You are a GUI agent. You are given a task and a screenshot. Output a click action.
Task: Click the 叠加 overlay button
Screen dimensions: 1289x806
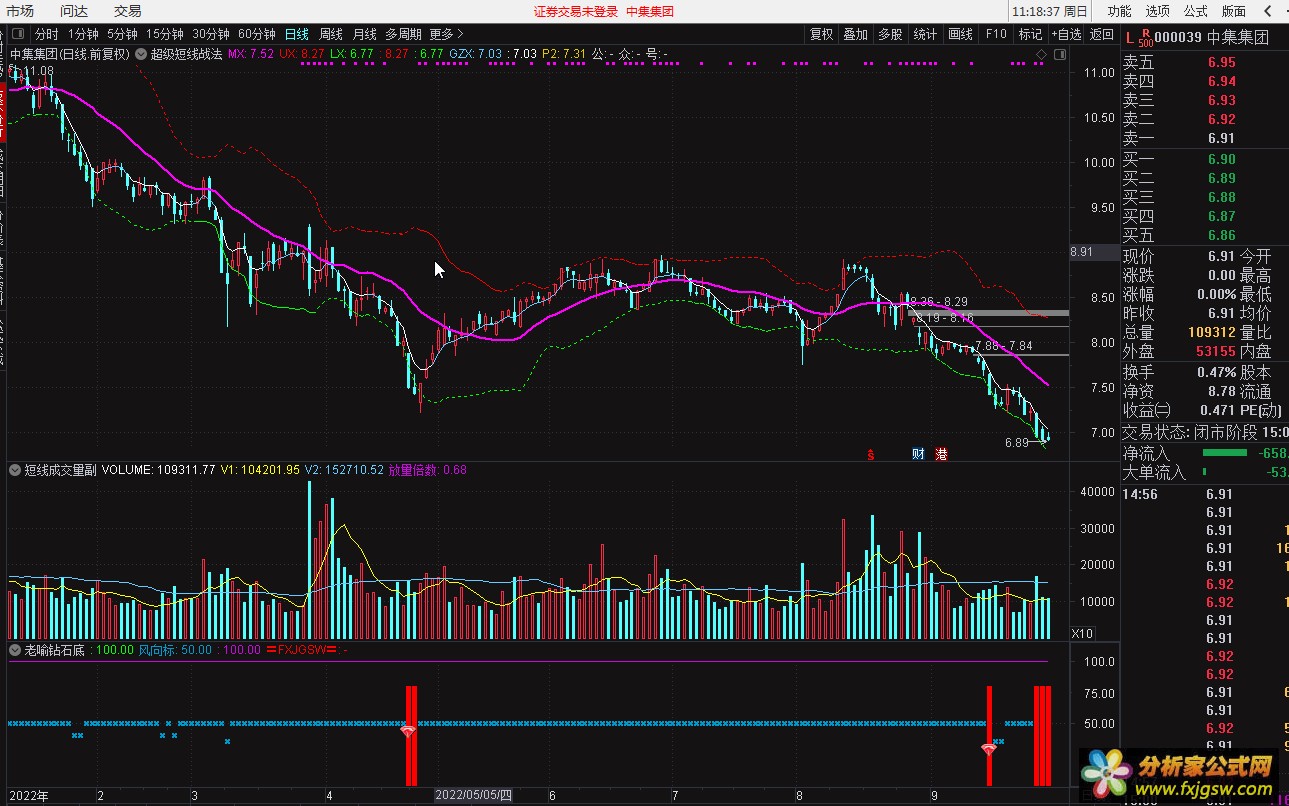(x=855, y=34)
